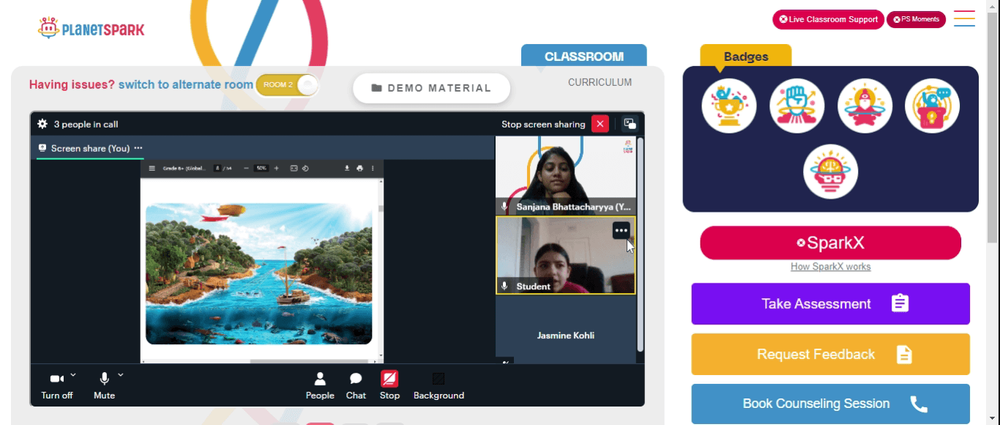Open PS Moments

(x=916, y=19)
